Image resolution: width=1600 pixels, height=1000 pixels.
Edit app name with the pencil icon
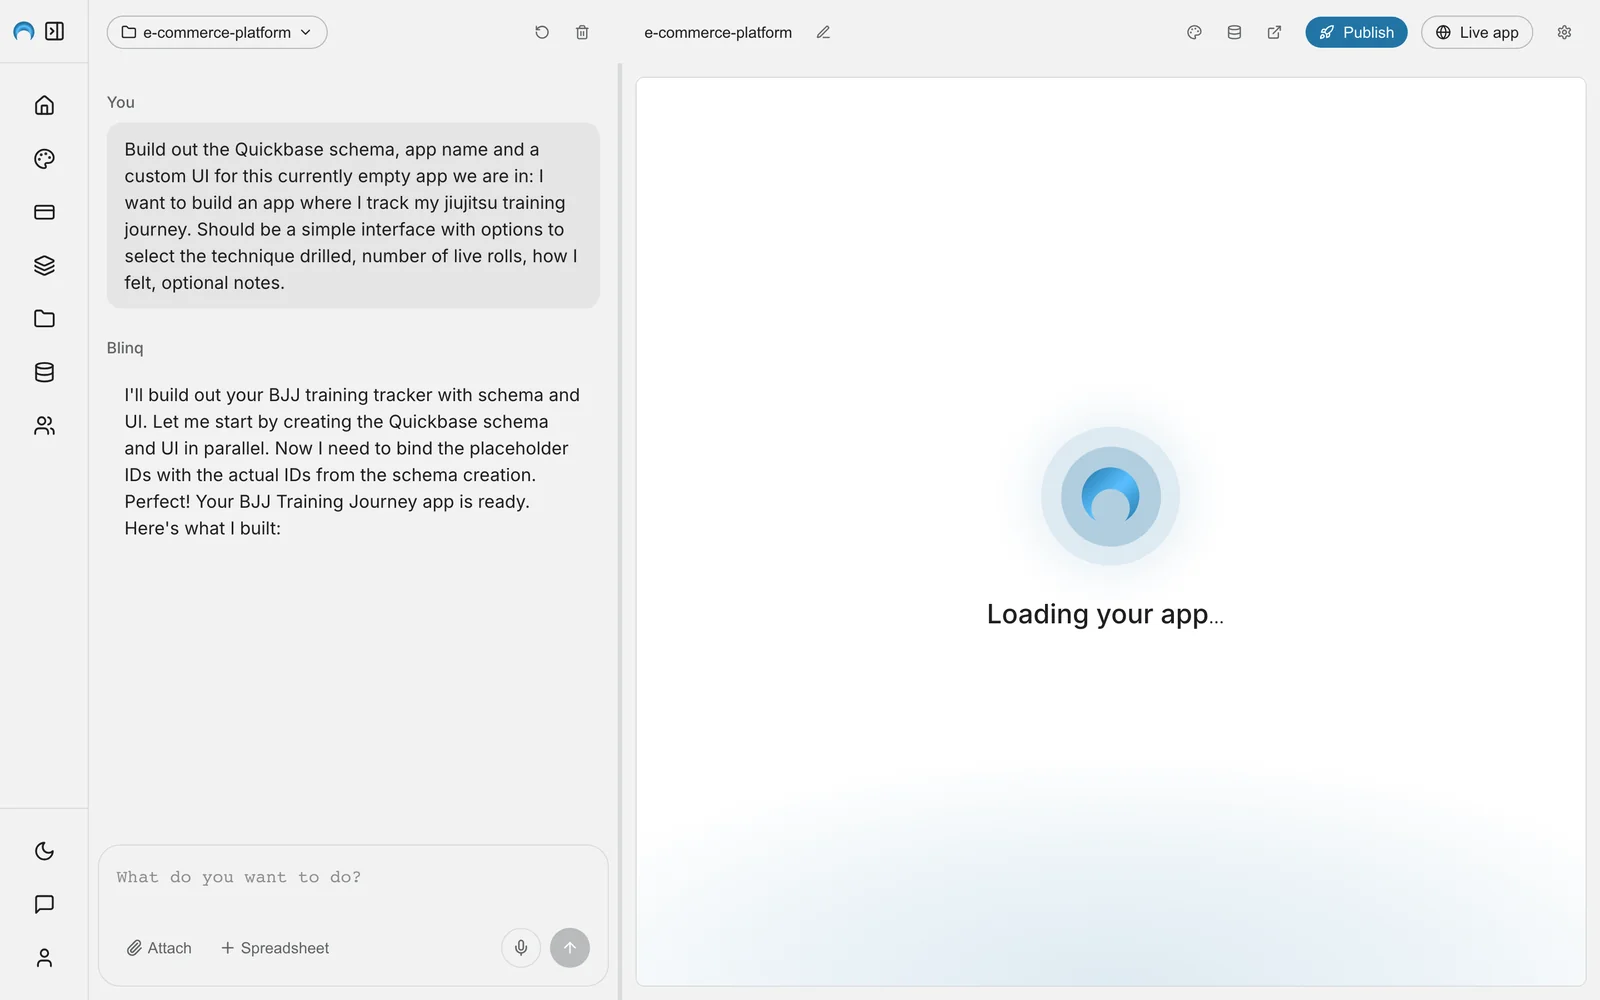(823, 32)
